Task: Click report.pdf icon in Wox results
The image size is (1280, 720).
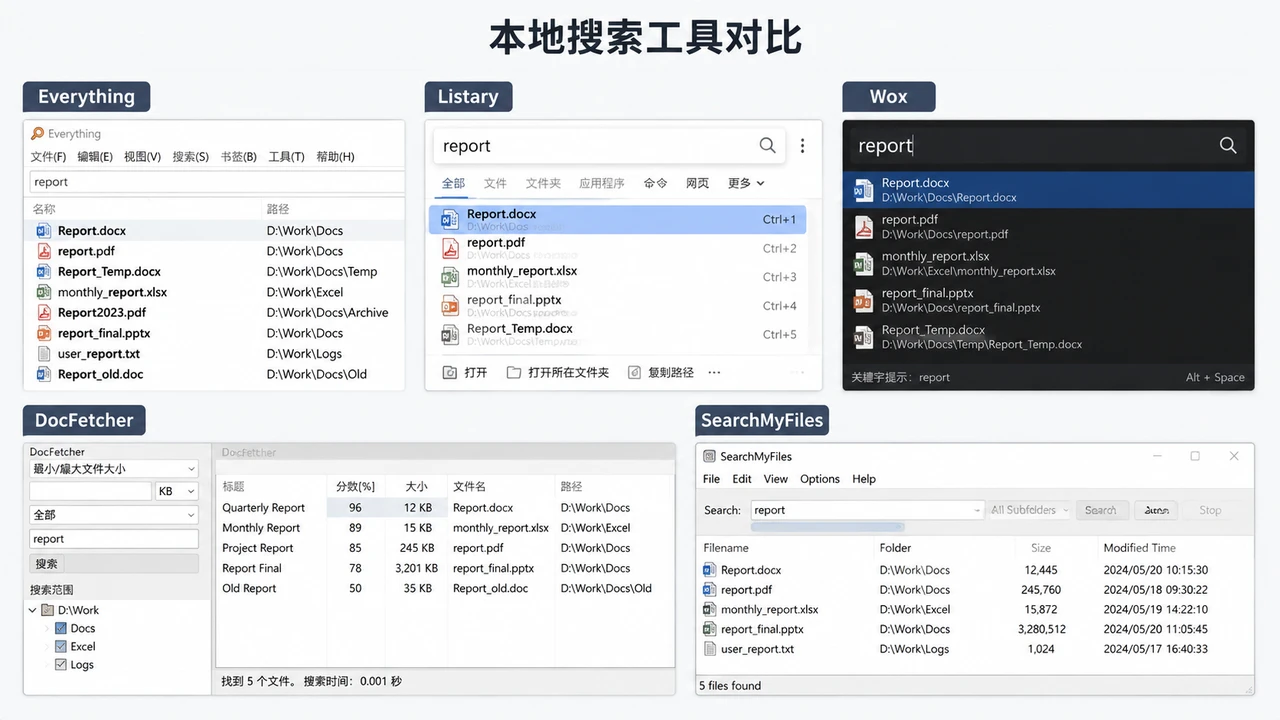Action: pyautogui.click(x=863, y=227)
